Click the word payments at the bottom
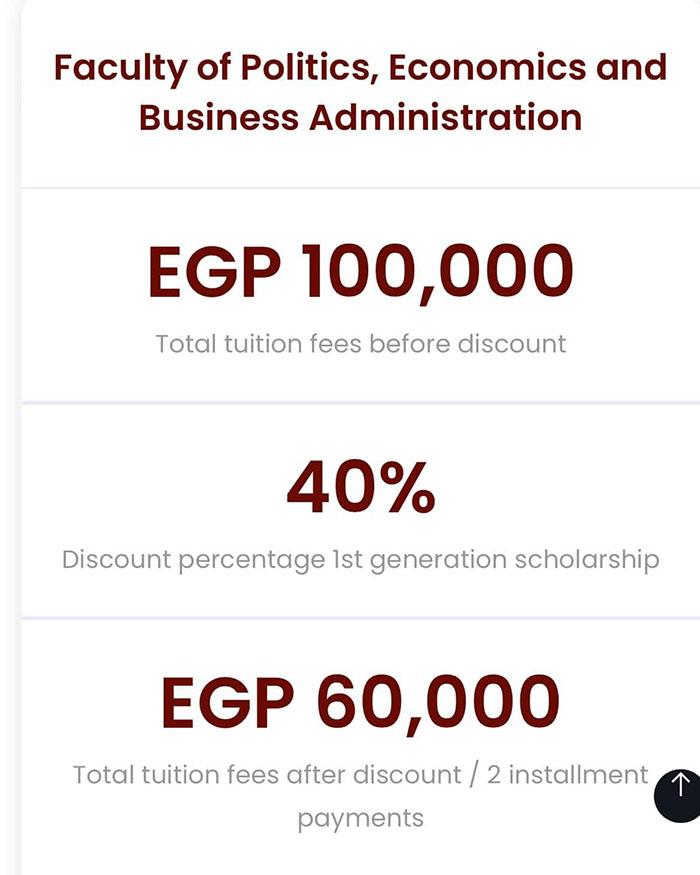The image size is (700, 875). 360,818
